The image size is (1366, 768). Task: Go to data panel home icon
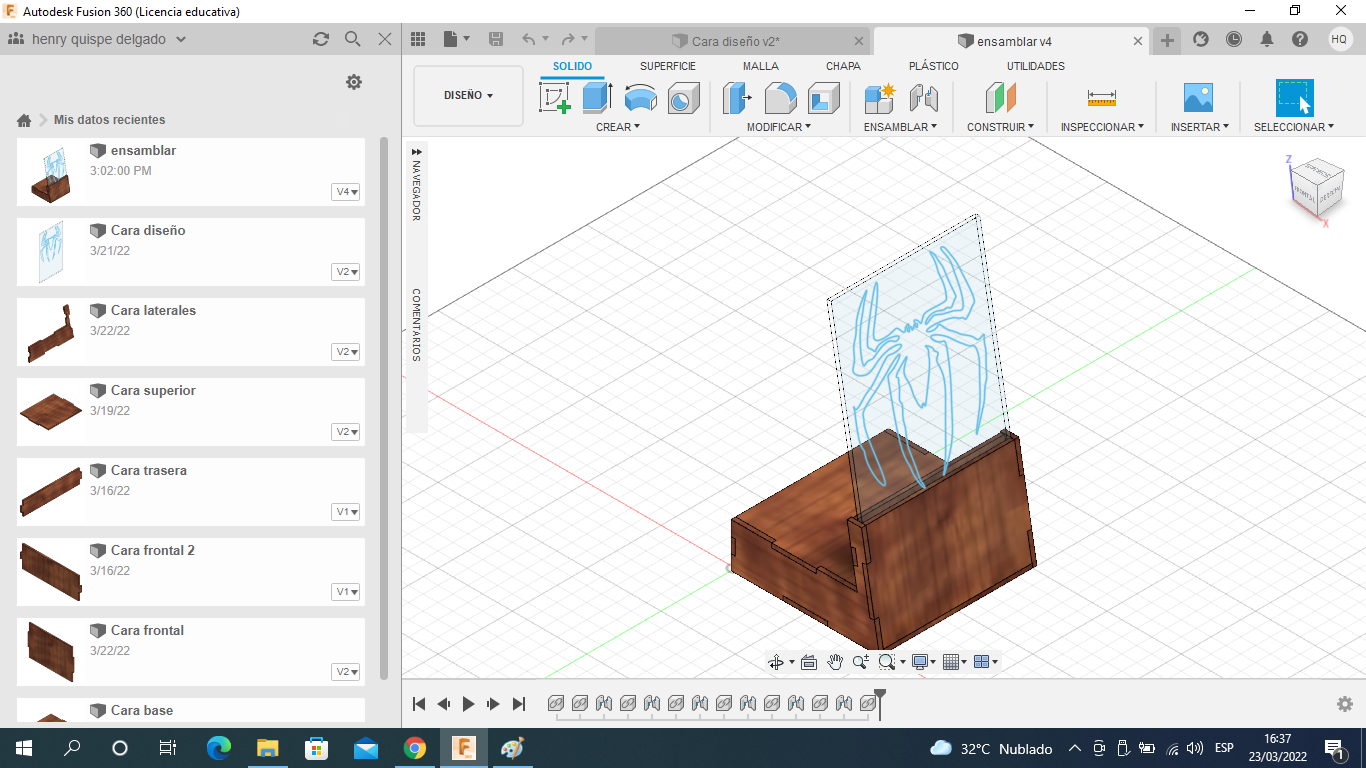24,120
